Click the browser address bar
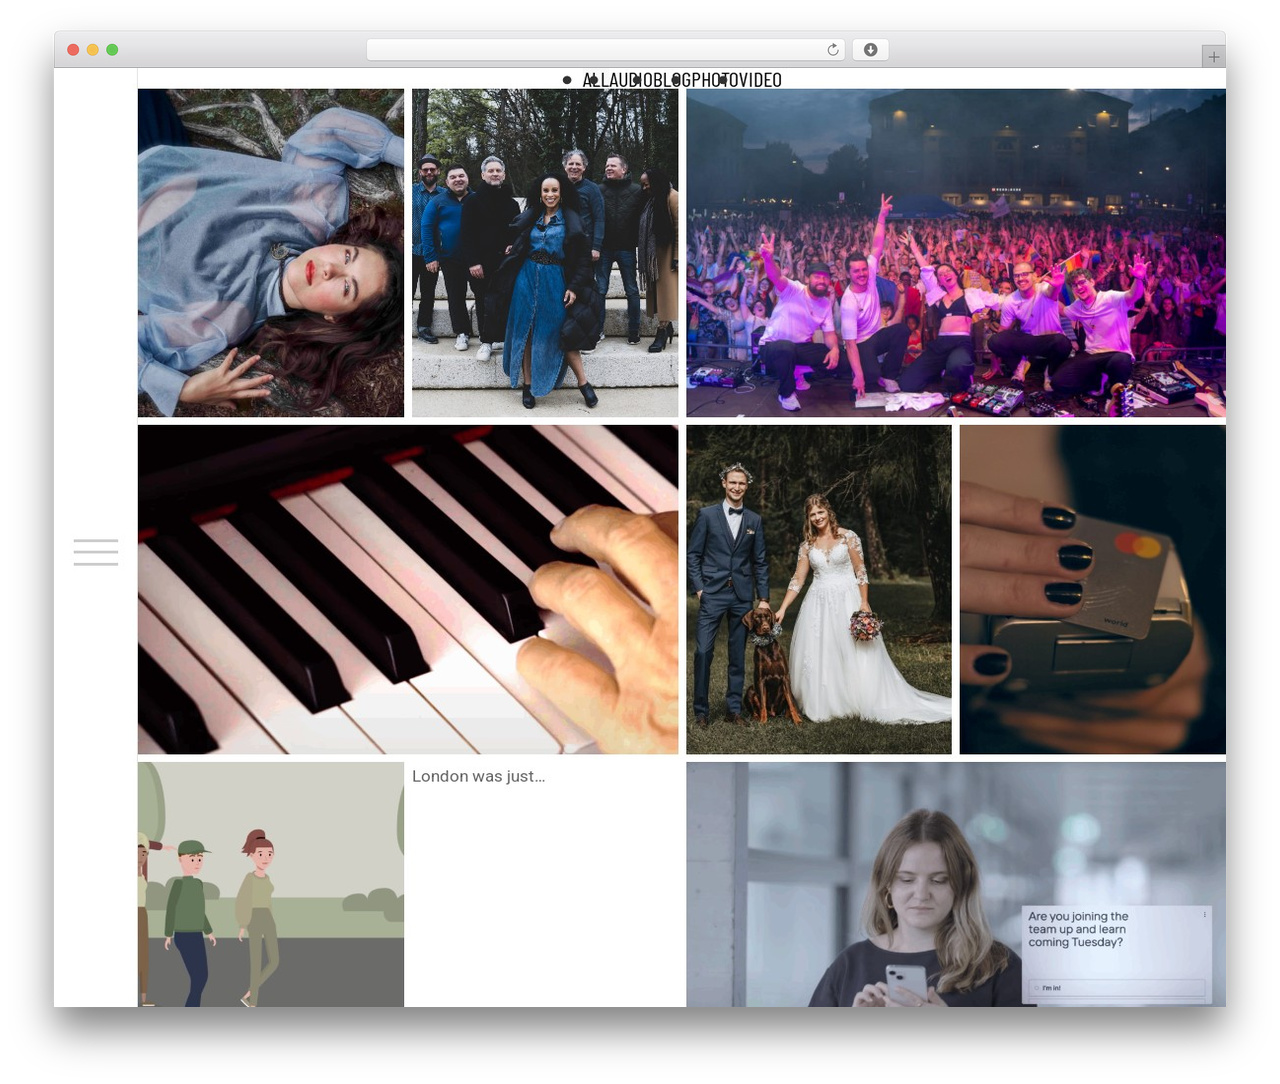The image size is (1280, 1084). pos(606,50)
